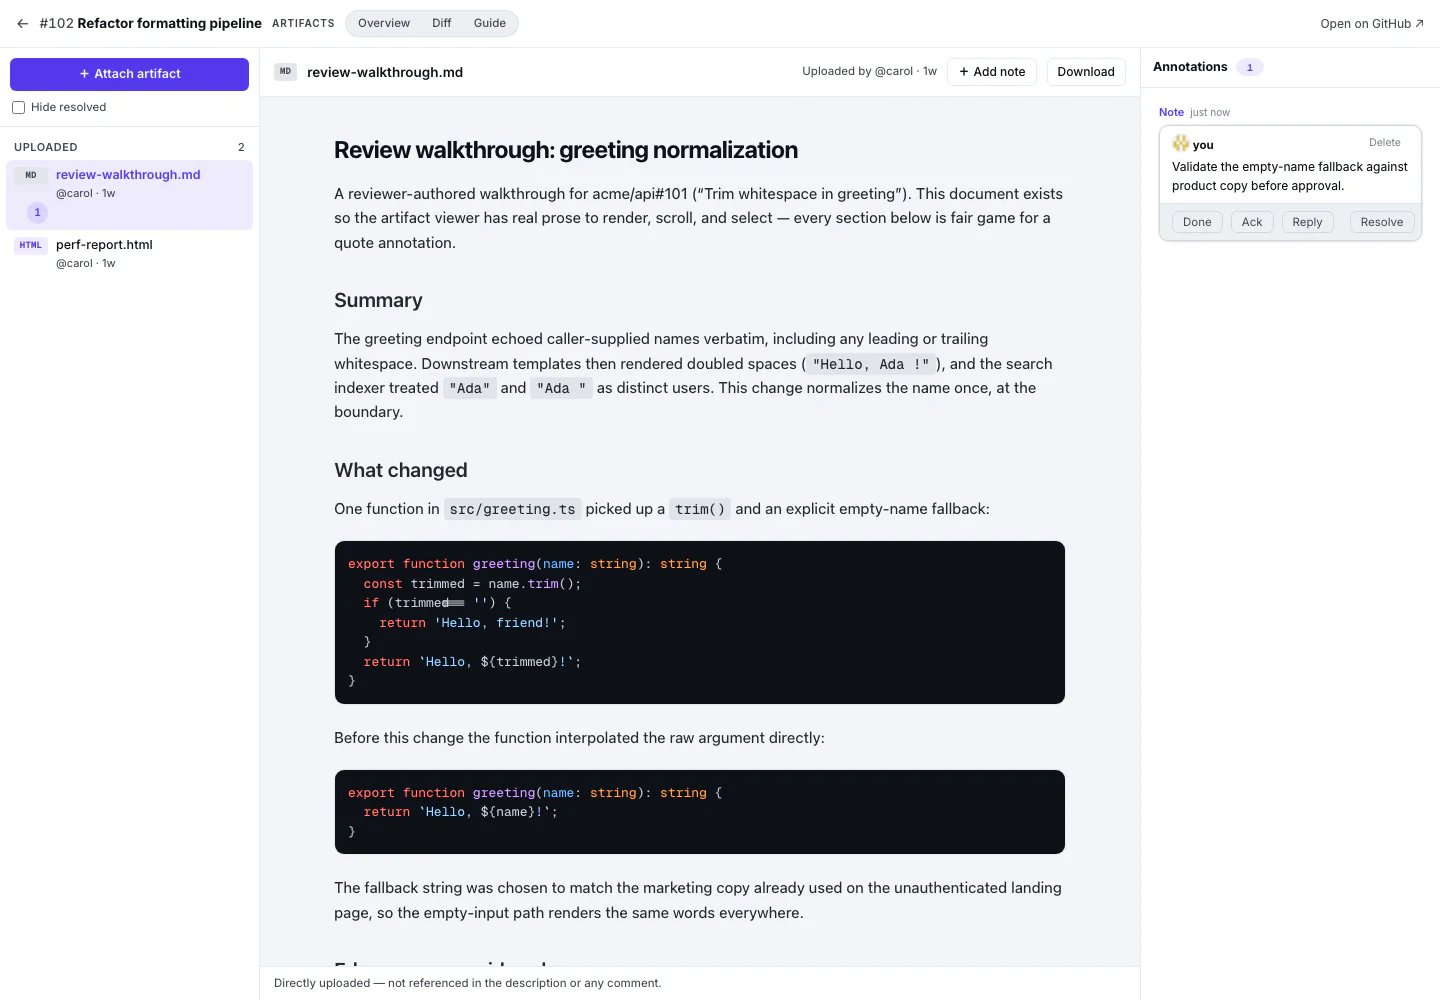Click the Annotations count badge
The height and width of the screenshot is (1000, 1440).
(x=1249, y=67)
